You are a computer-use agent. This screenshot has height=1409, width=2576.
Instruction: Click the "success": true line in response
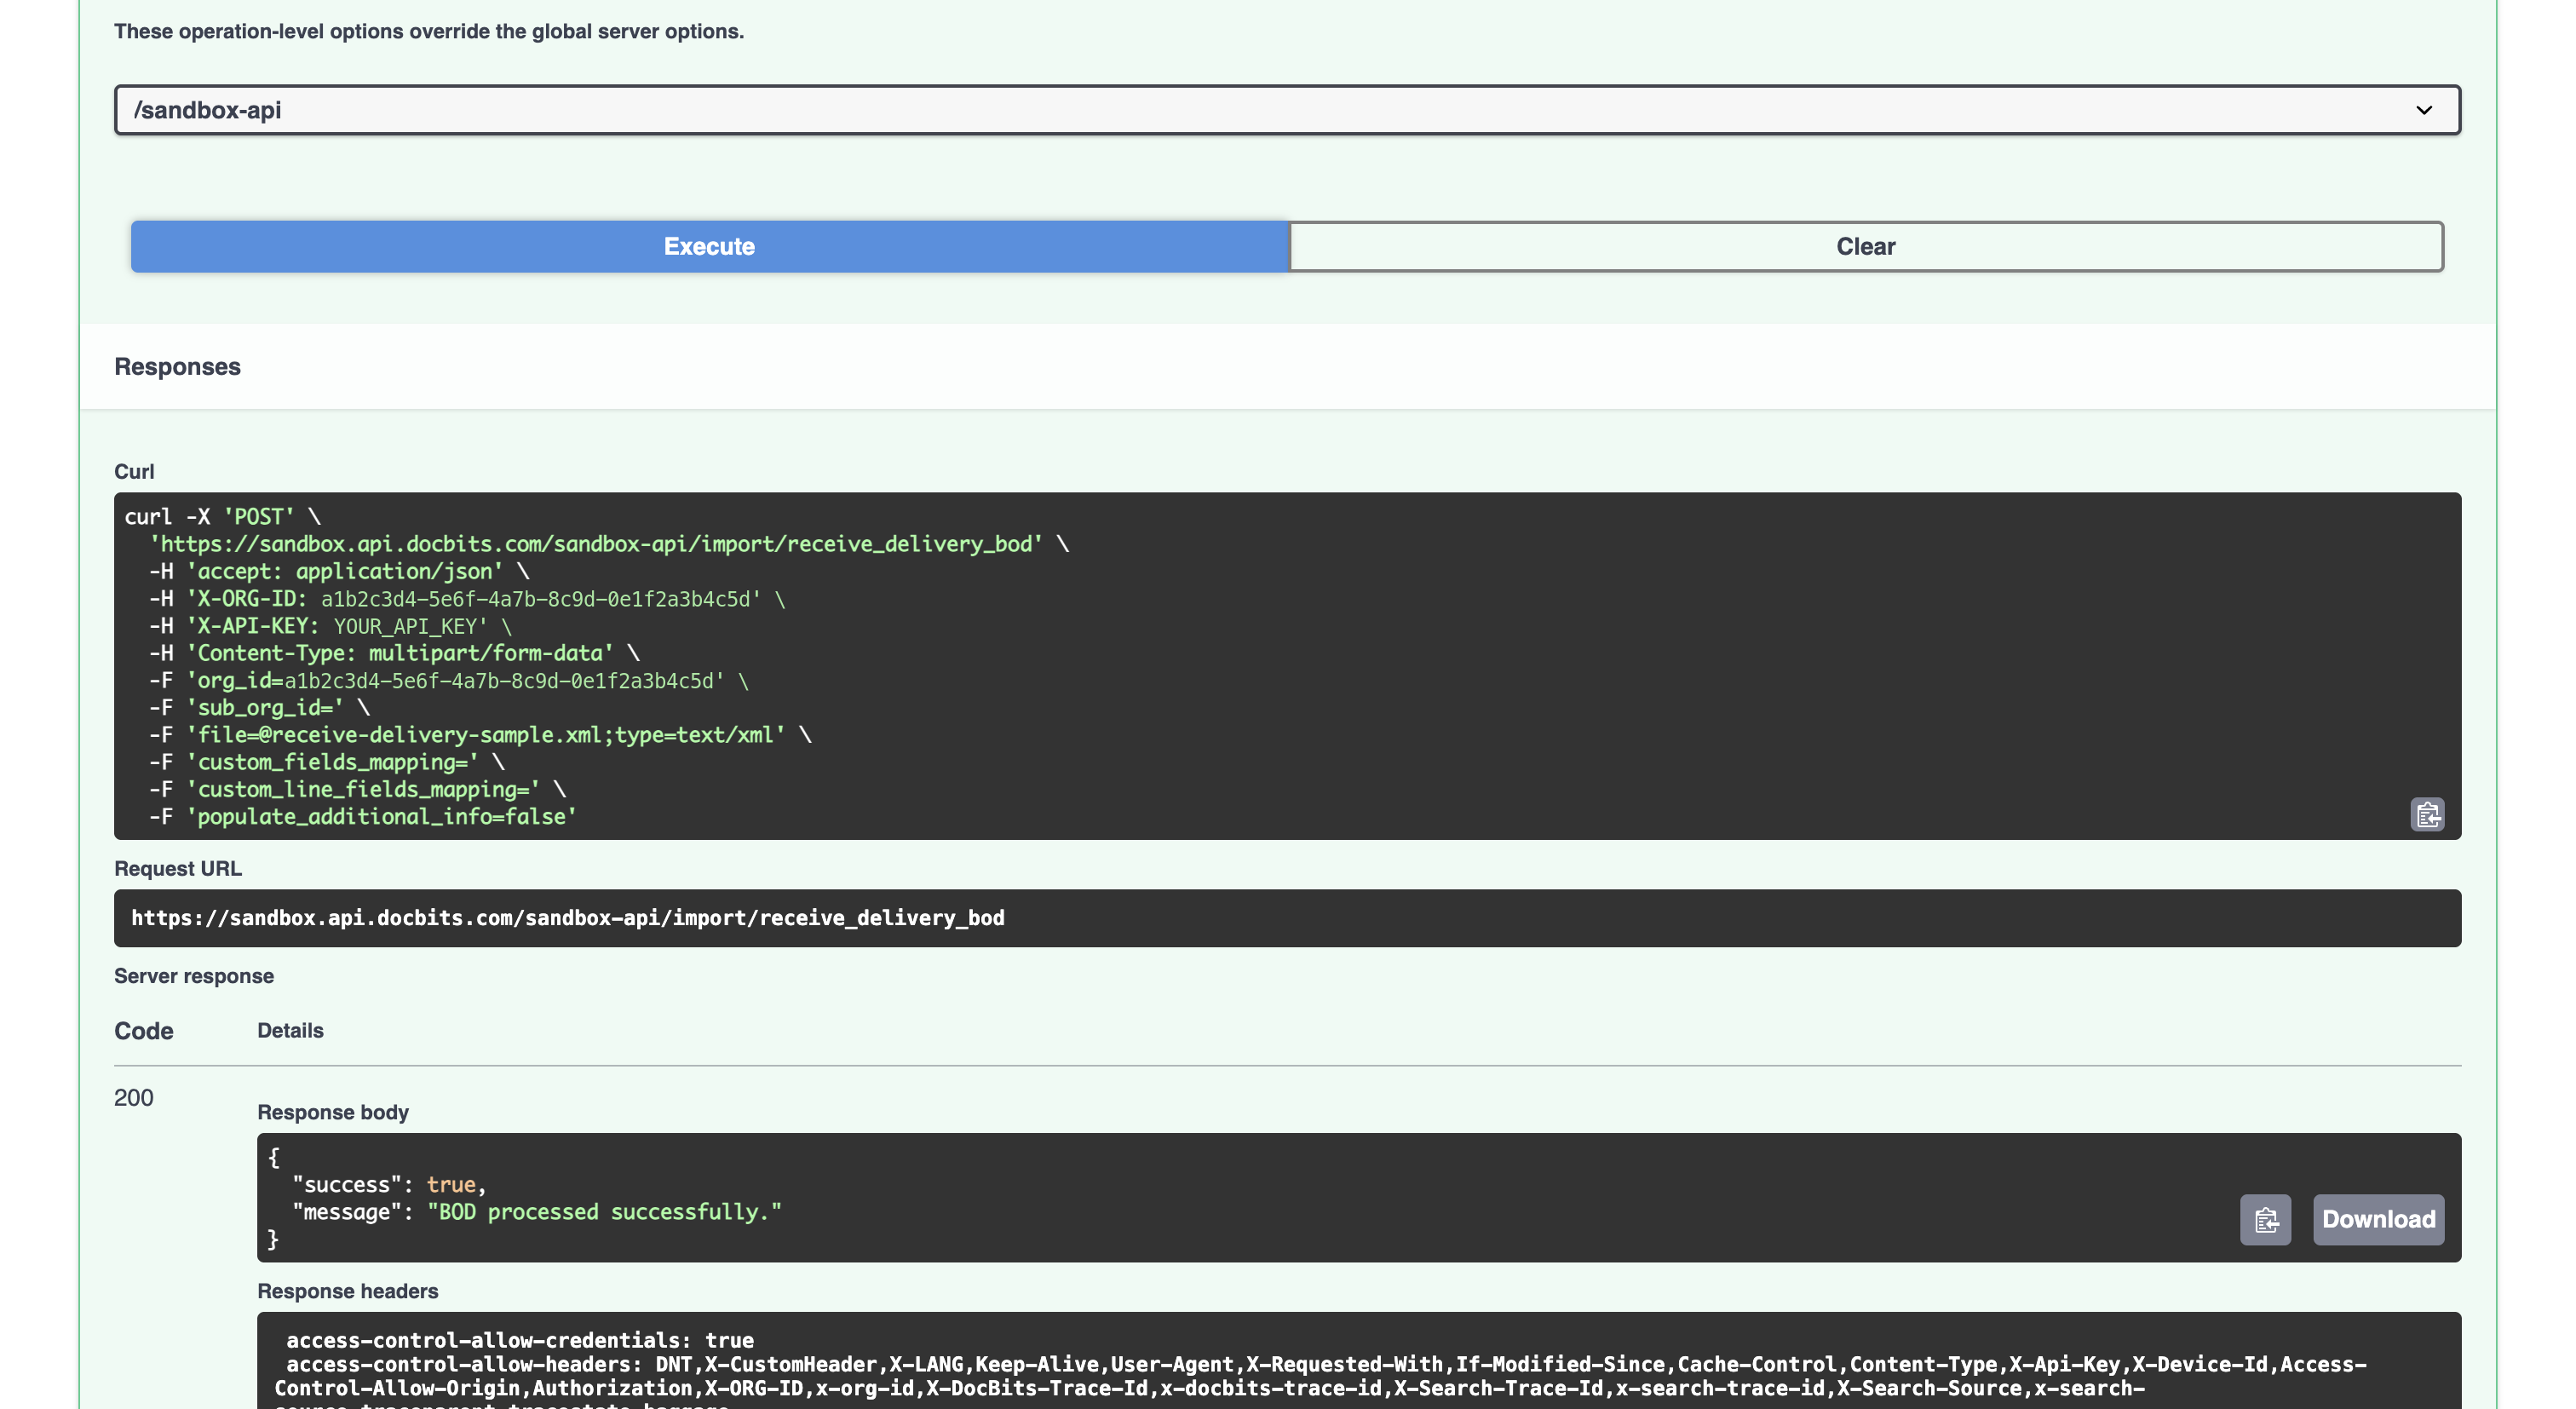click(389, 1185)
